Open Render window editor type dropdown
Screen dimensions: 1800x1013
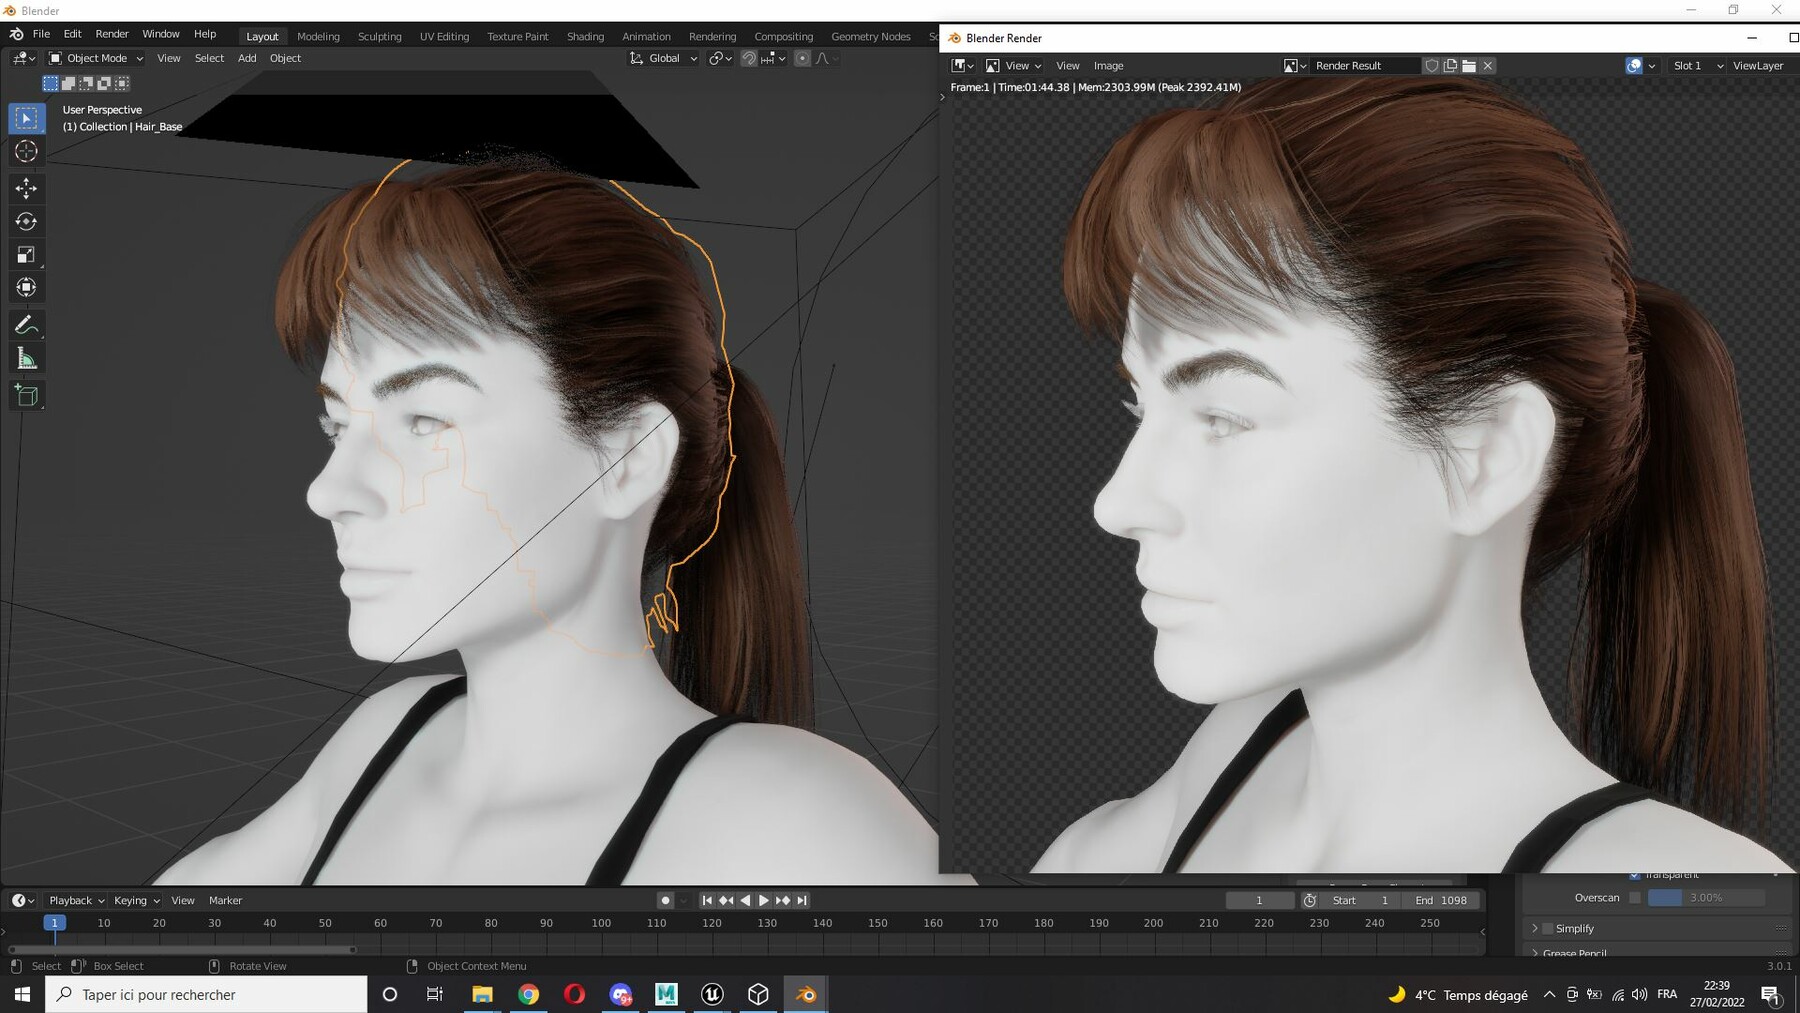[x=963, y=66]
